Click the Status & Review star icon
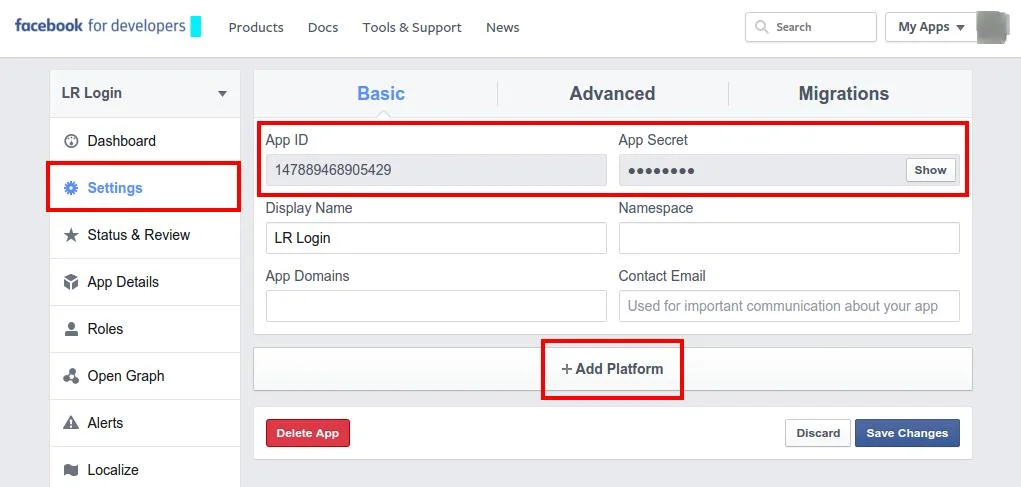The width and height of the screenshot is (1021, 487). pyautogui.click(x=71, y=235)
